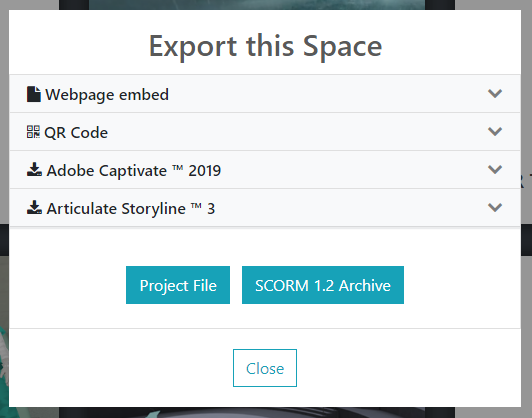The width and height of the screenshot is (532, 418).
Task: Export the SCORM 1.2 Archive
Action: (x=323, y=285)
